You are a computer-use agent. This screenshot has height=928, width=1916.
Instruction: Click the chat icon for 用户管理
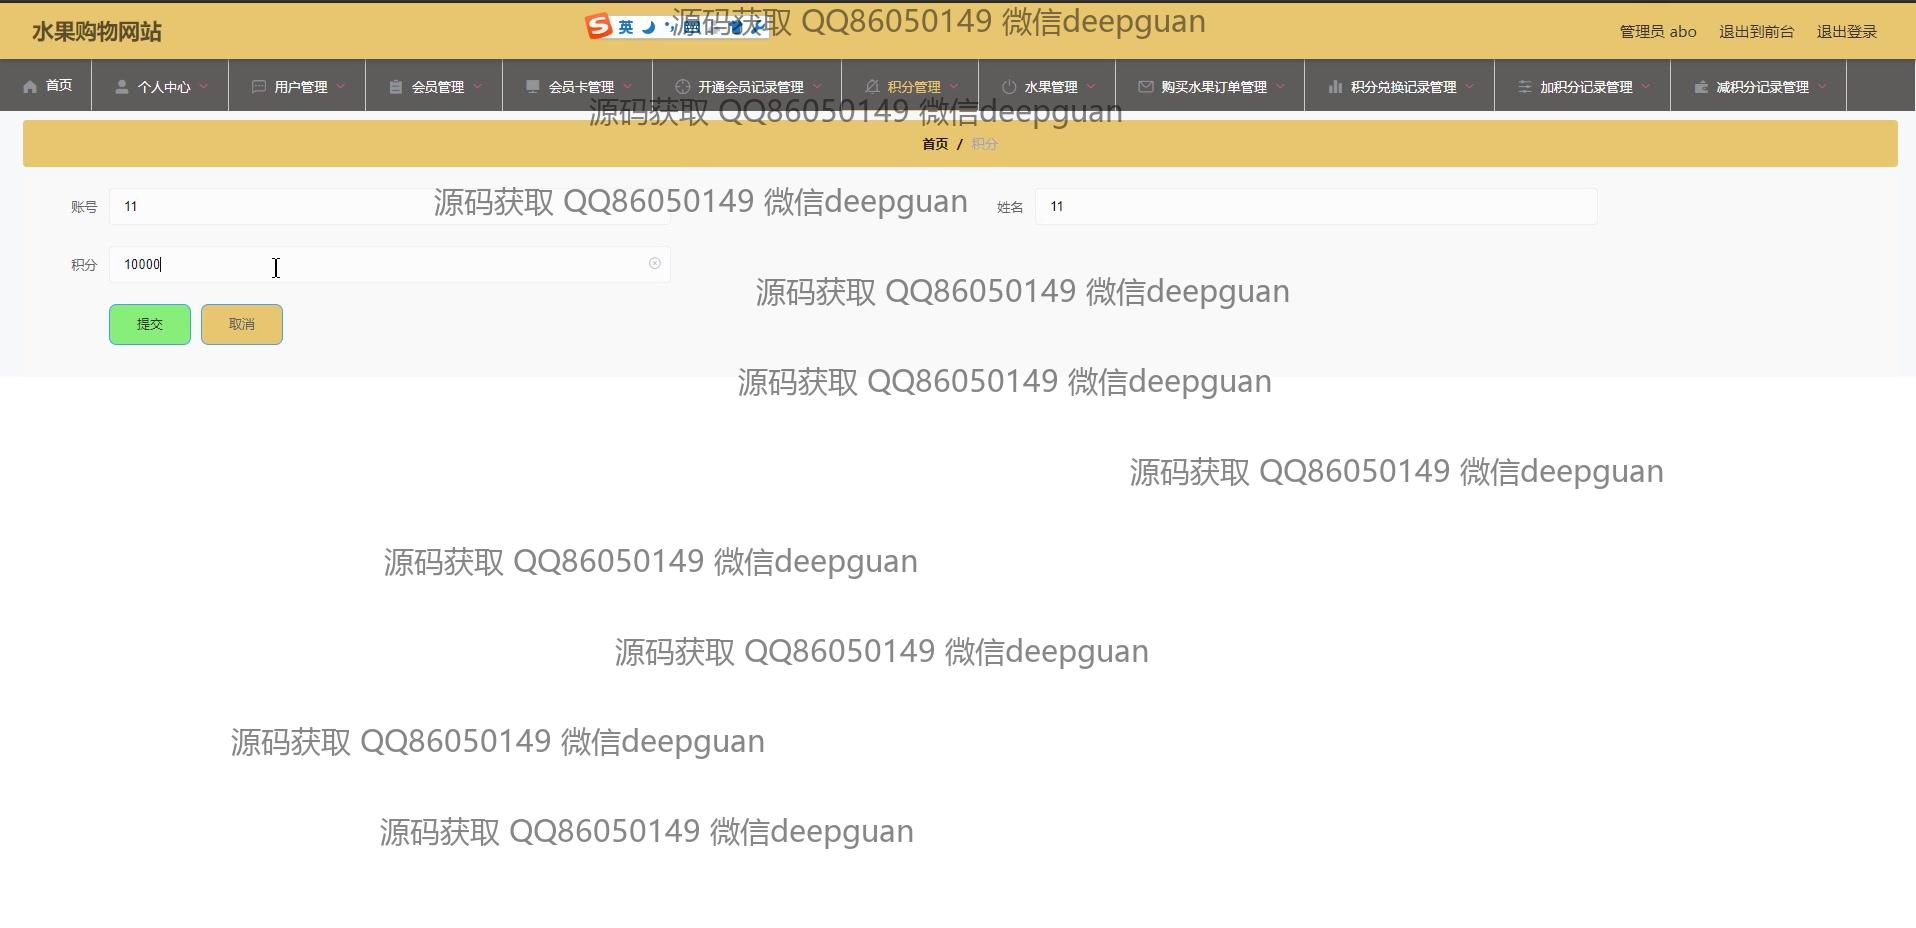click(x=259, y=87)
